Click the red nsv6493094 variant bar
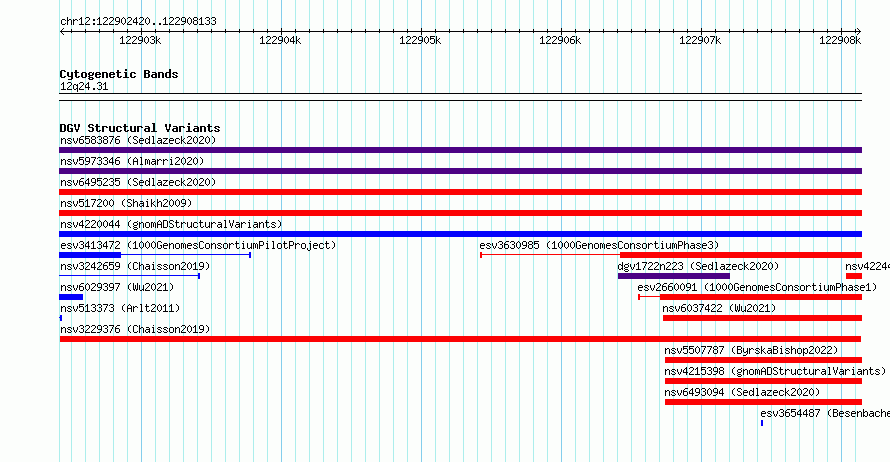 coord(763,402)
